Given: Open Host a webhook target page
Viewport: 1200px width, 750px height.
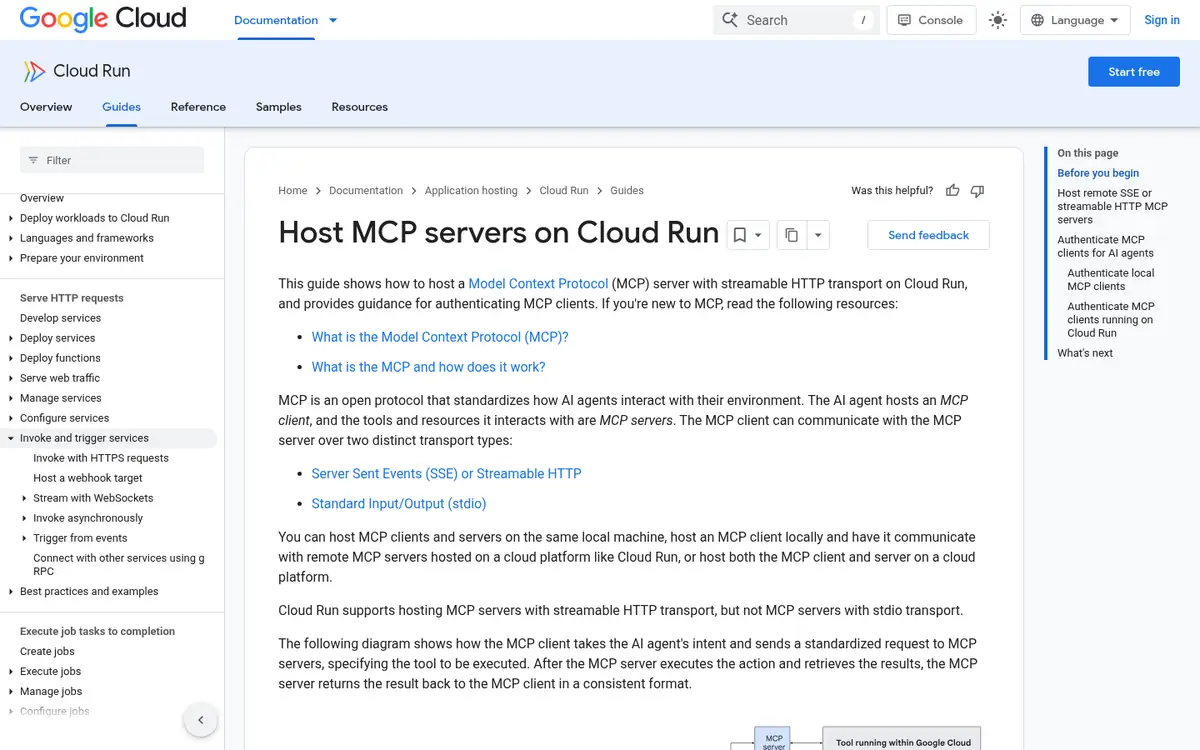Looking at the screenshot, I should 88,478.
